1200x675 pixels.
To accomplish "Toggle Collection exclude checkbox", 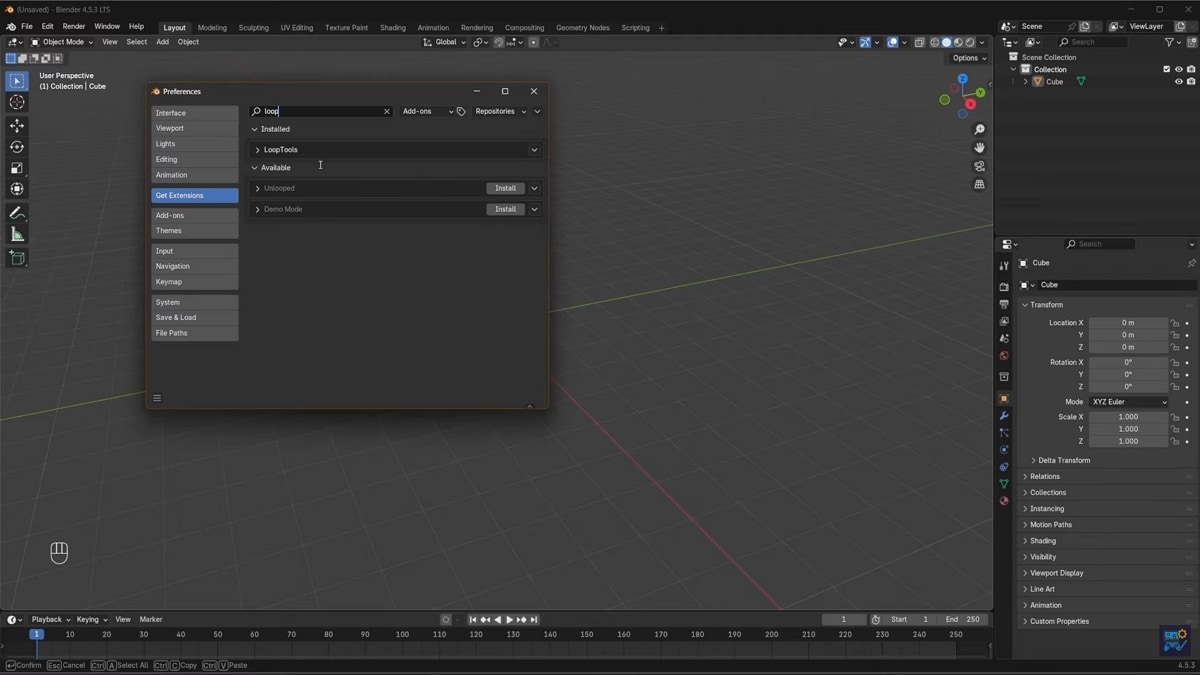I will (x=1166, y=70).
